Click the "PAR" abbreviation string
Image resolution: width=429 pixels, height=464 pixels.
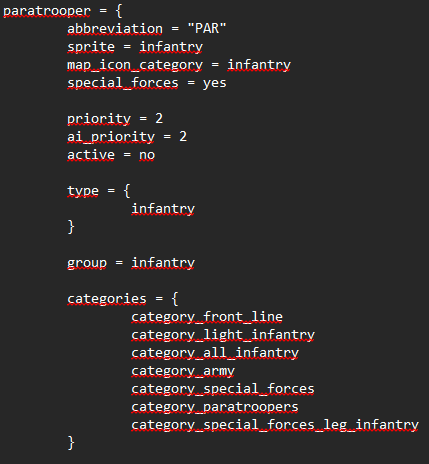click(x=207, y=28)
